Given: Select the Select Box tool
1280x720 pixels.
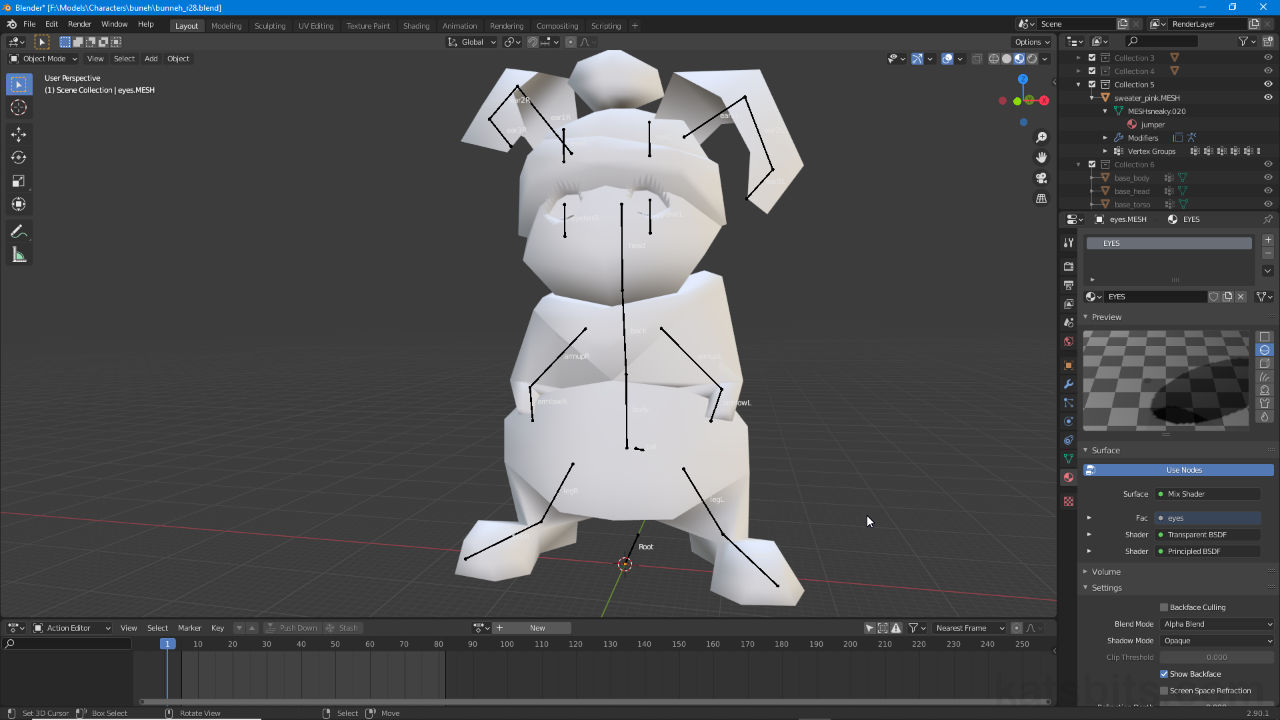Looking at the screenshot, I should tap(19, 85).
